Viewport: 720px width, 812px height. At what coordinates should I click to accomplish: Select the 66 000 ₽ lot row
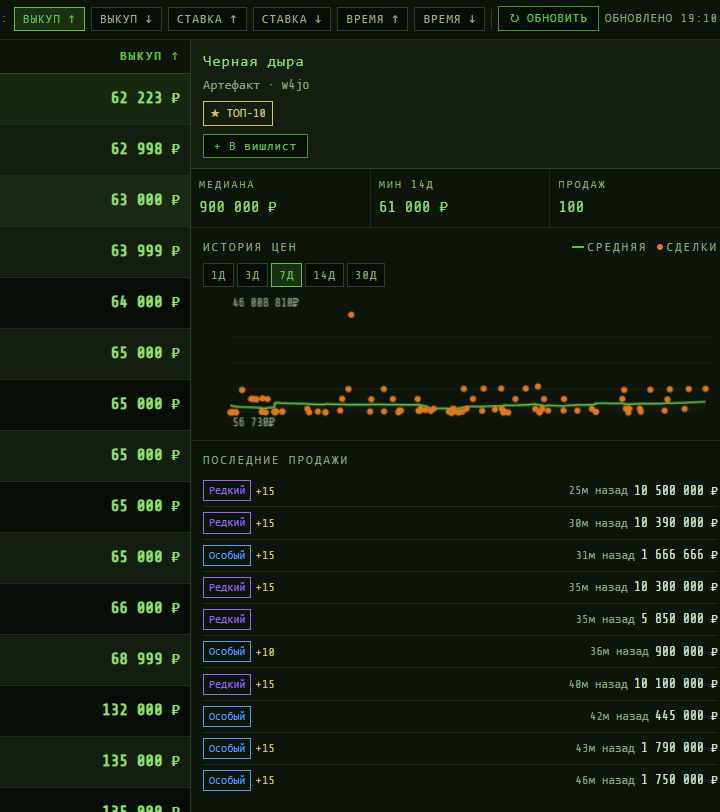pos(95,608)
